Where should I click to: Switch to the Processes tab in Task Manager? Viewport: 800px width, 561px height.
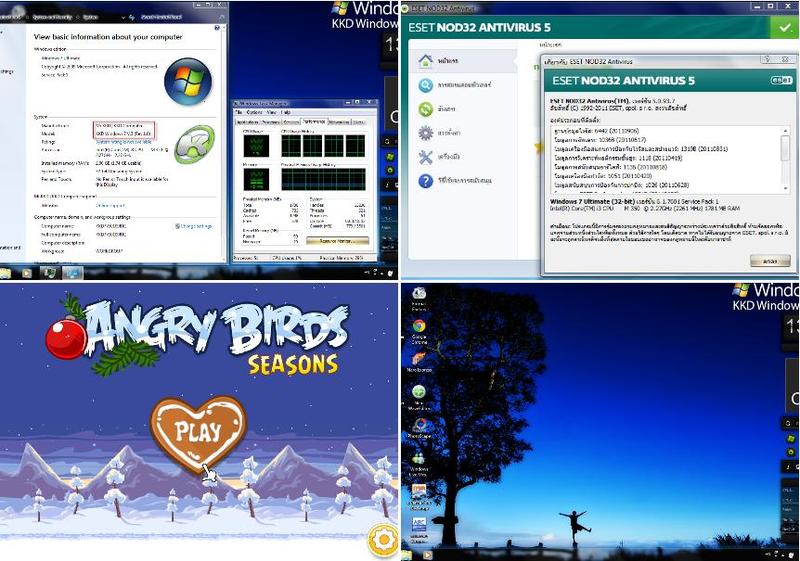270,122
